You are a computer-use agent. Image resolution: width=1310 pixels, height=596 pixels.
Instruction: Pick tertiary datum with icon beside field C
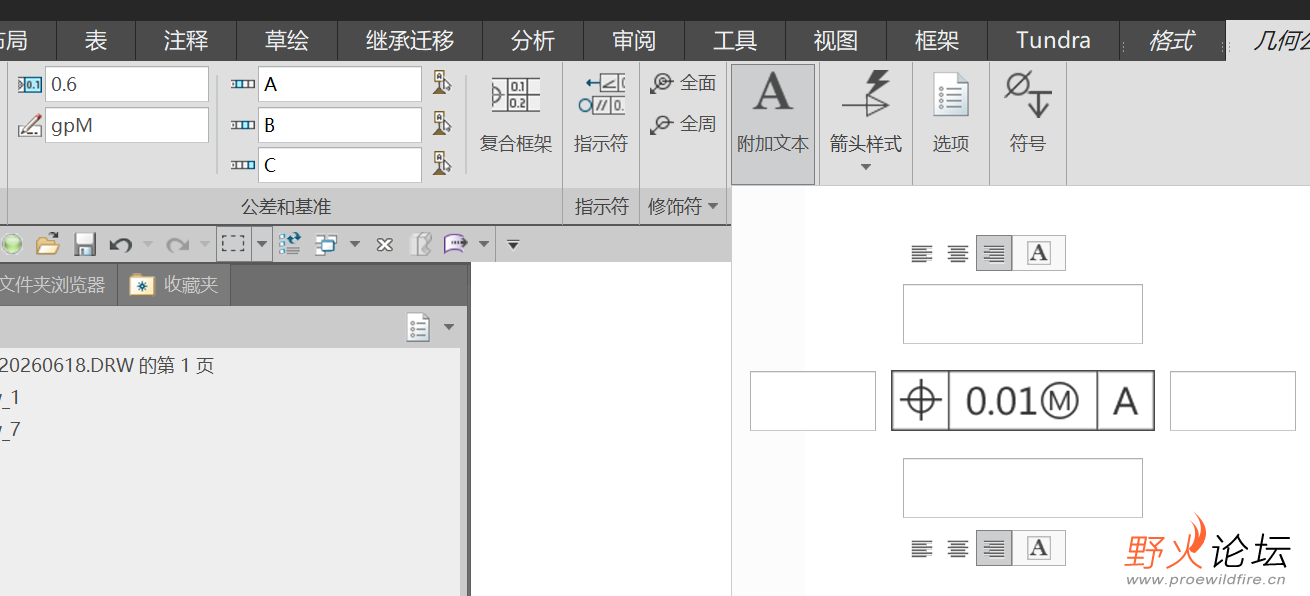[x=442, y=164]
